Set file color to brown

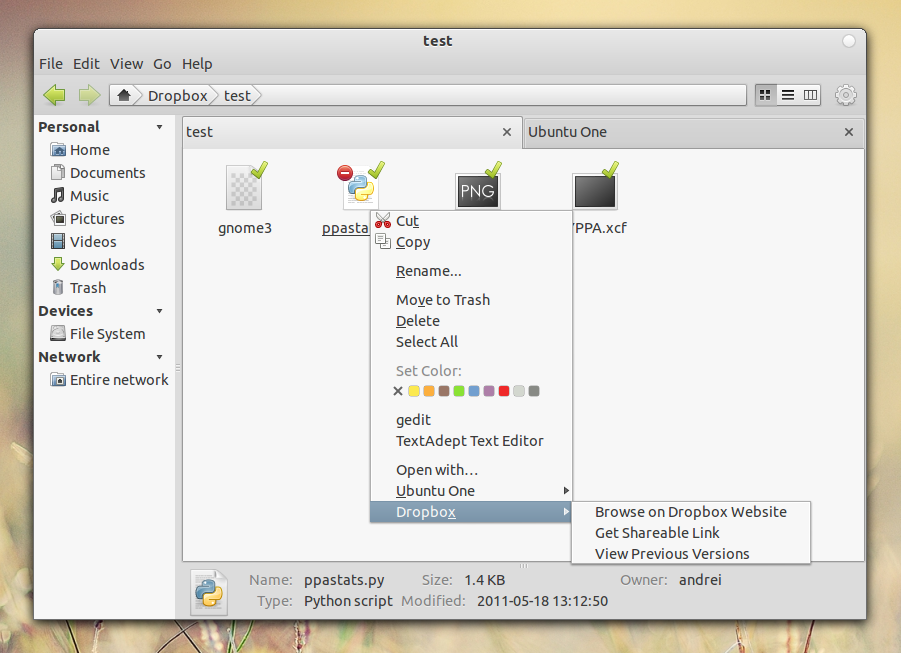tap(444, 391)
